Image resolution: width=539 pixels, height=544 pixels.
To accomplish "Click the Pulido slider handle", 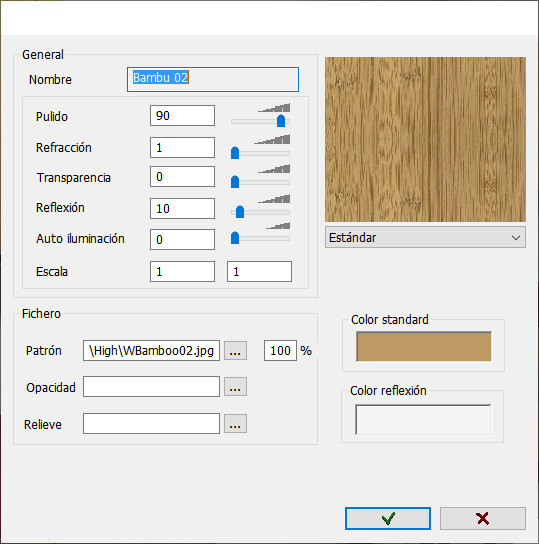I will 281,121.
